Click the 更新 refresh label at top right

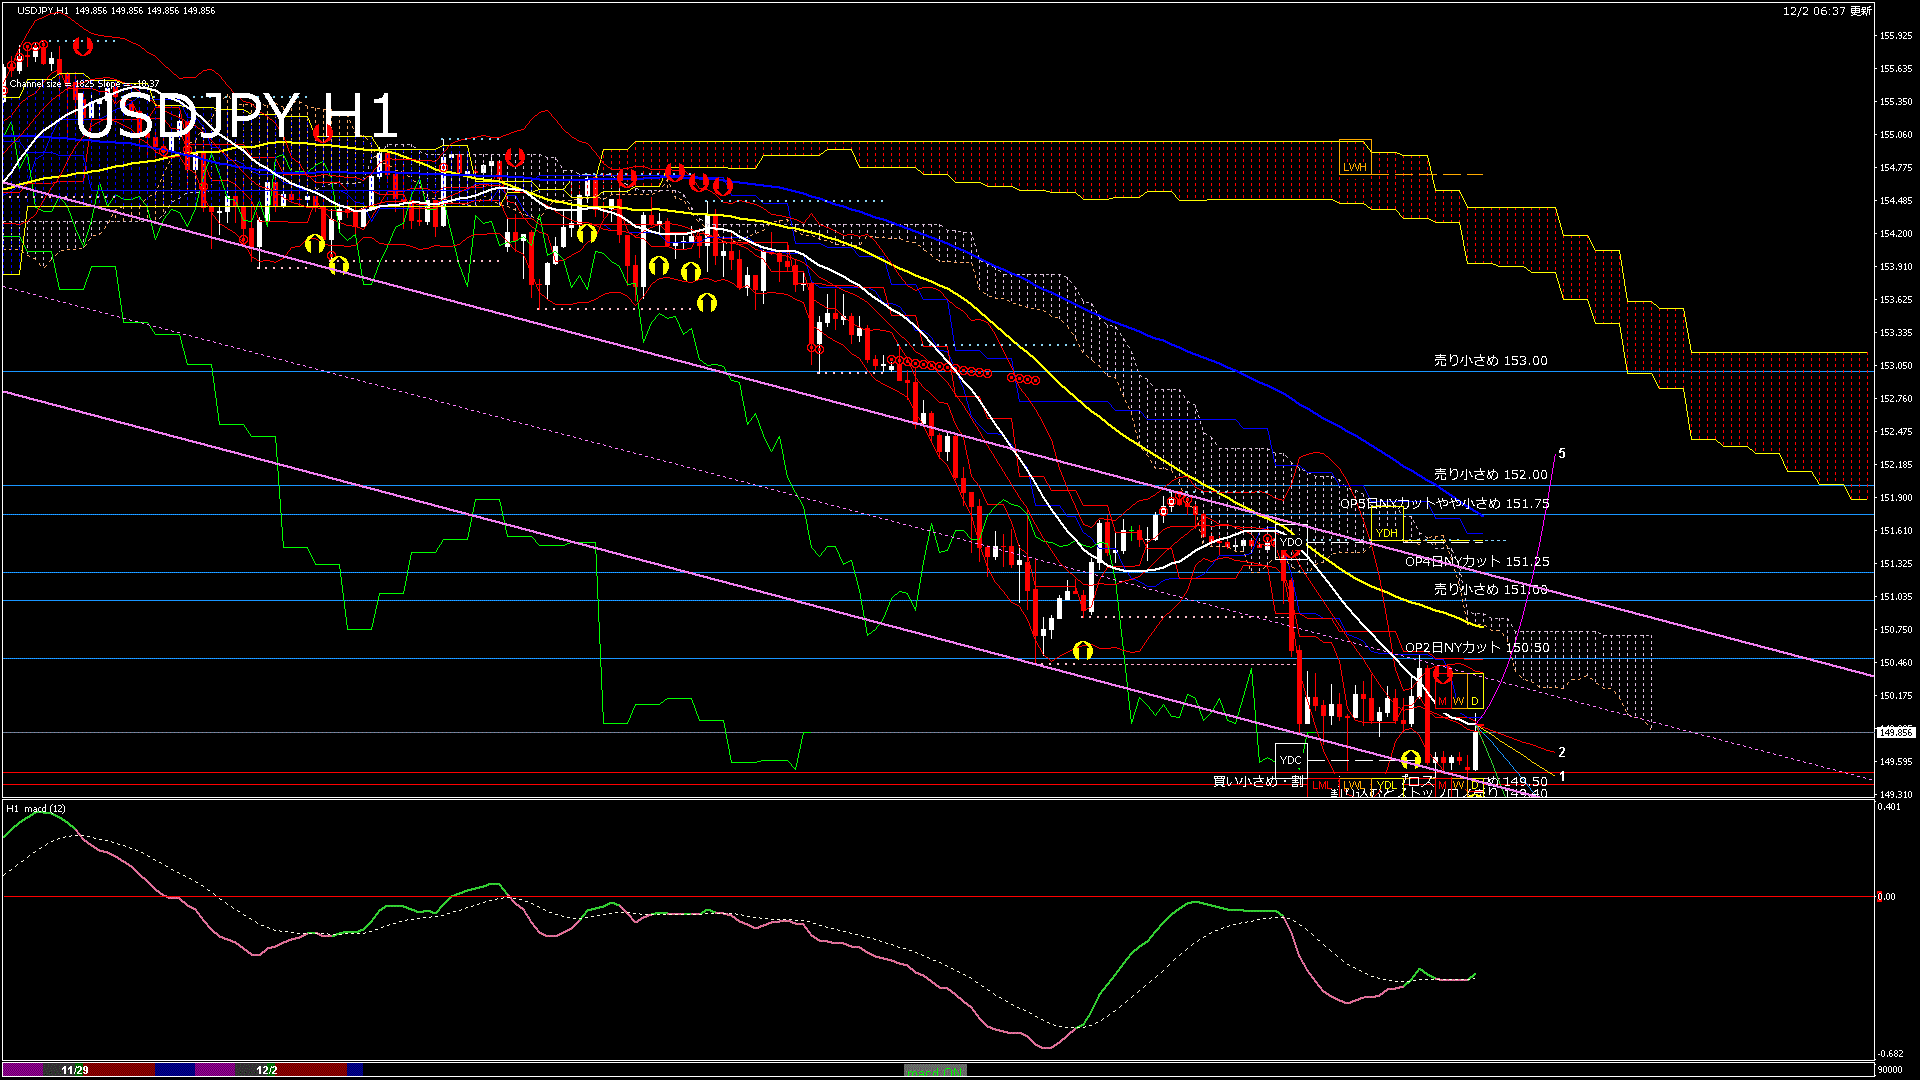[1860, 11]
